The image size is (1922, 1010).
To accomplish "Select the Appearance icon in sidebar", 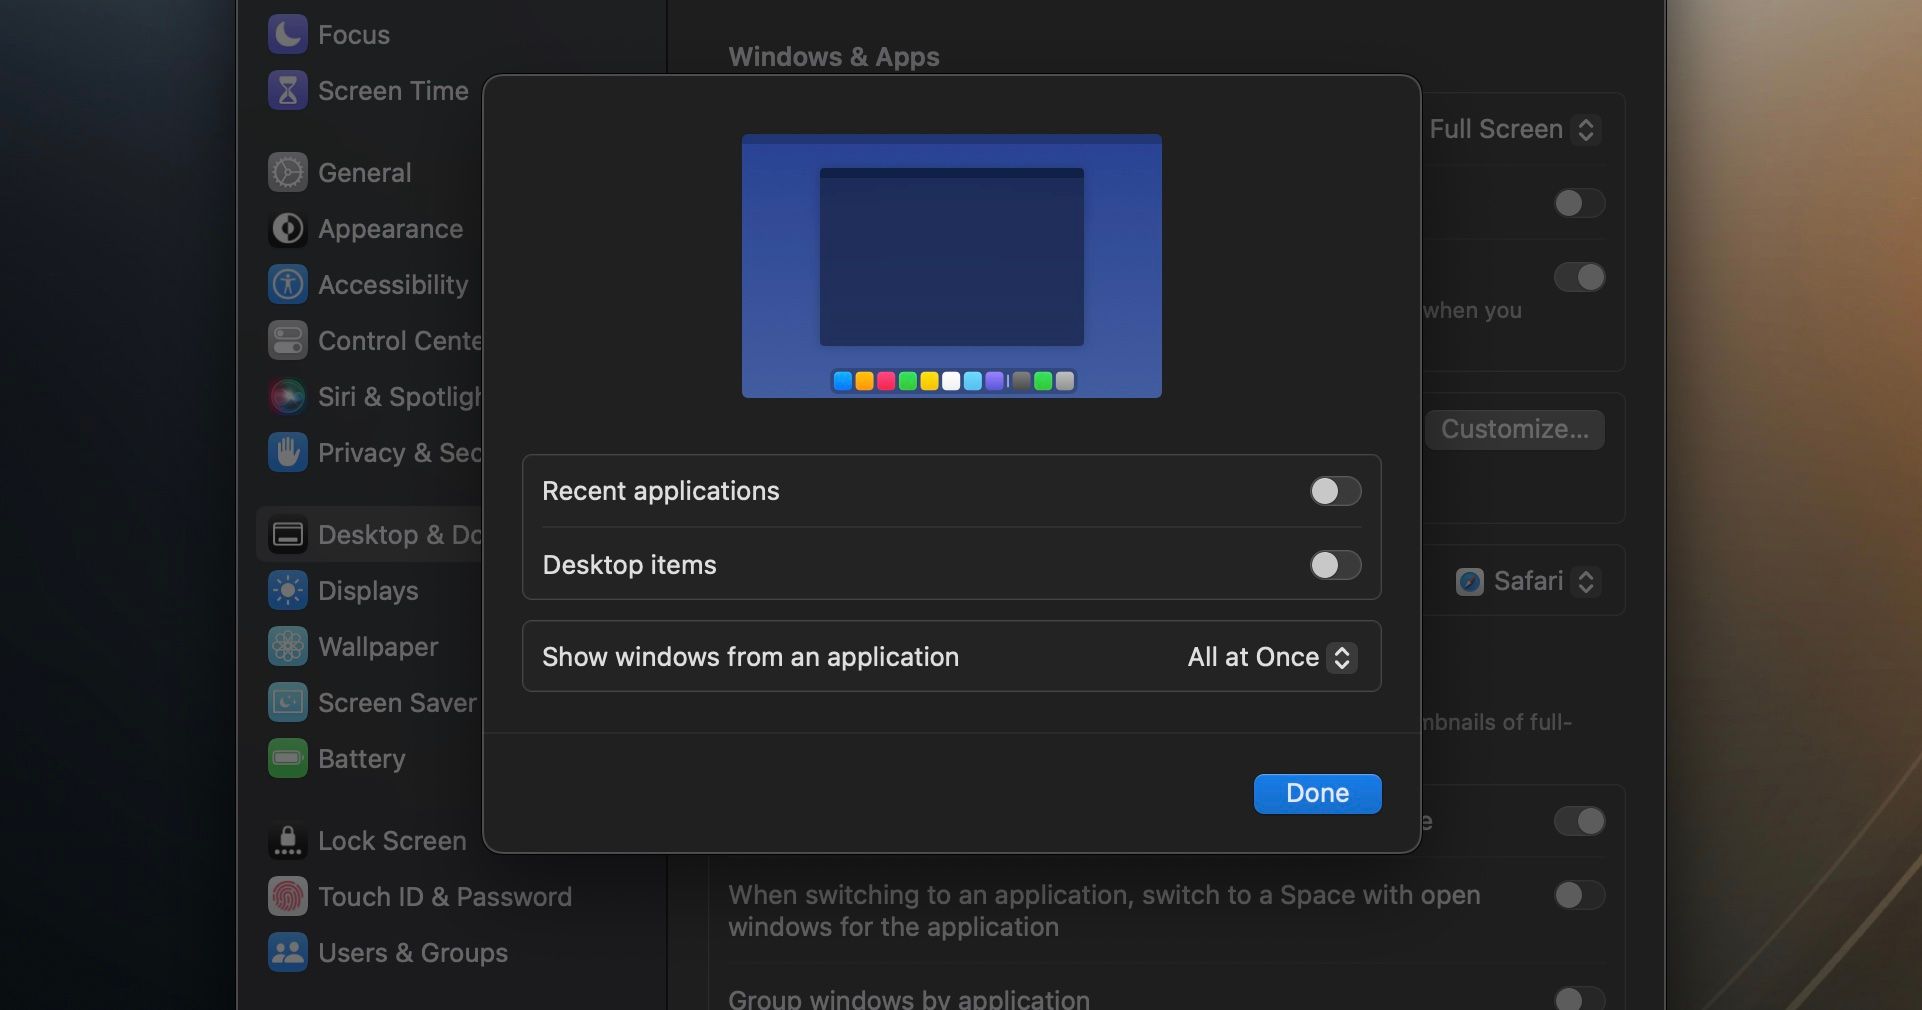I will click(x=287, y=229).
